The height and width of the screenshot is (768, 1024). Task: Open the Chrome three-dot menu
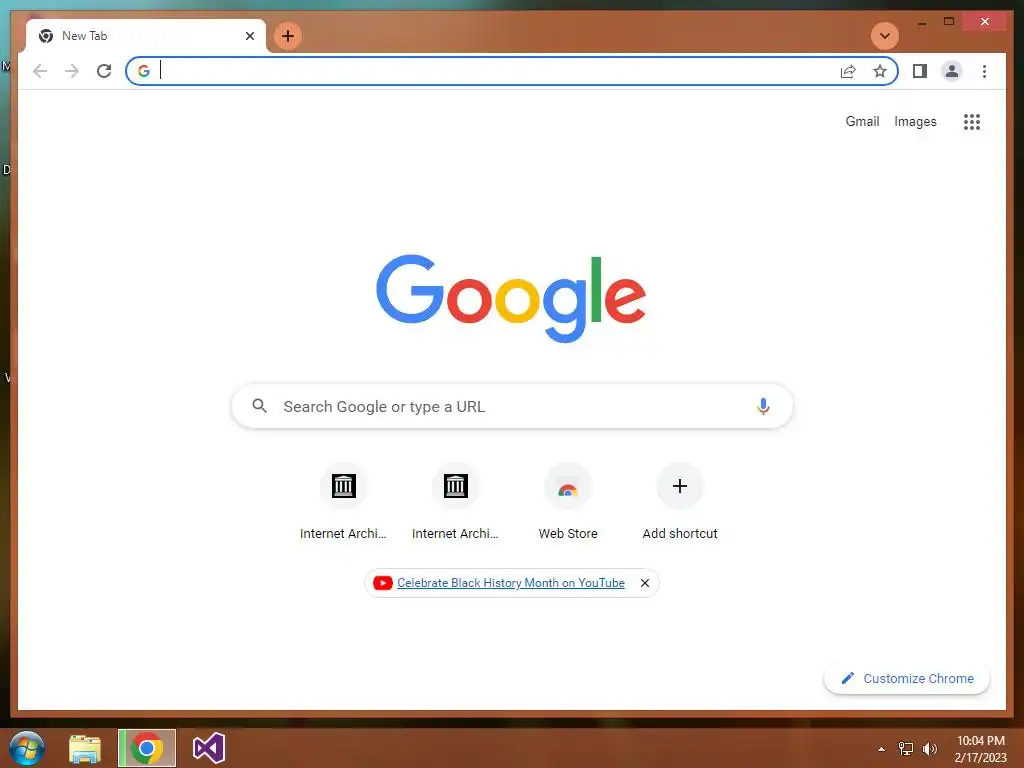984,71
